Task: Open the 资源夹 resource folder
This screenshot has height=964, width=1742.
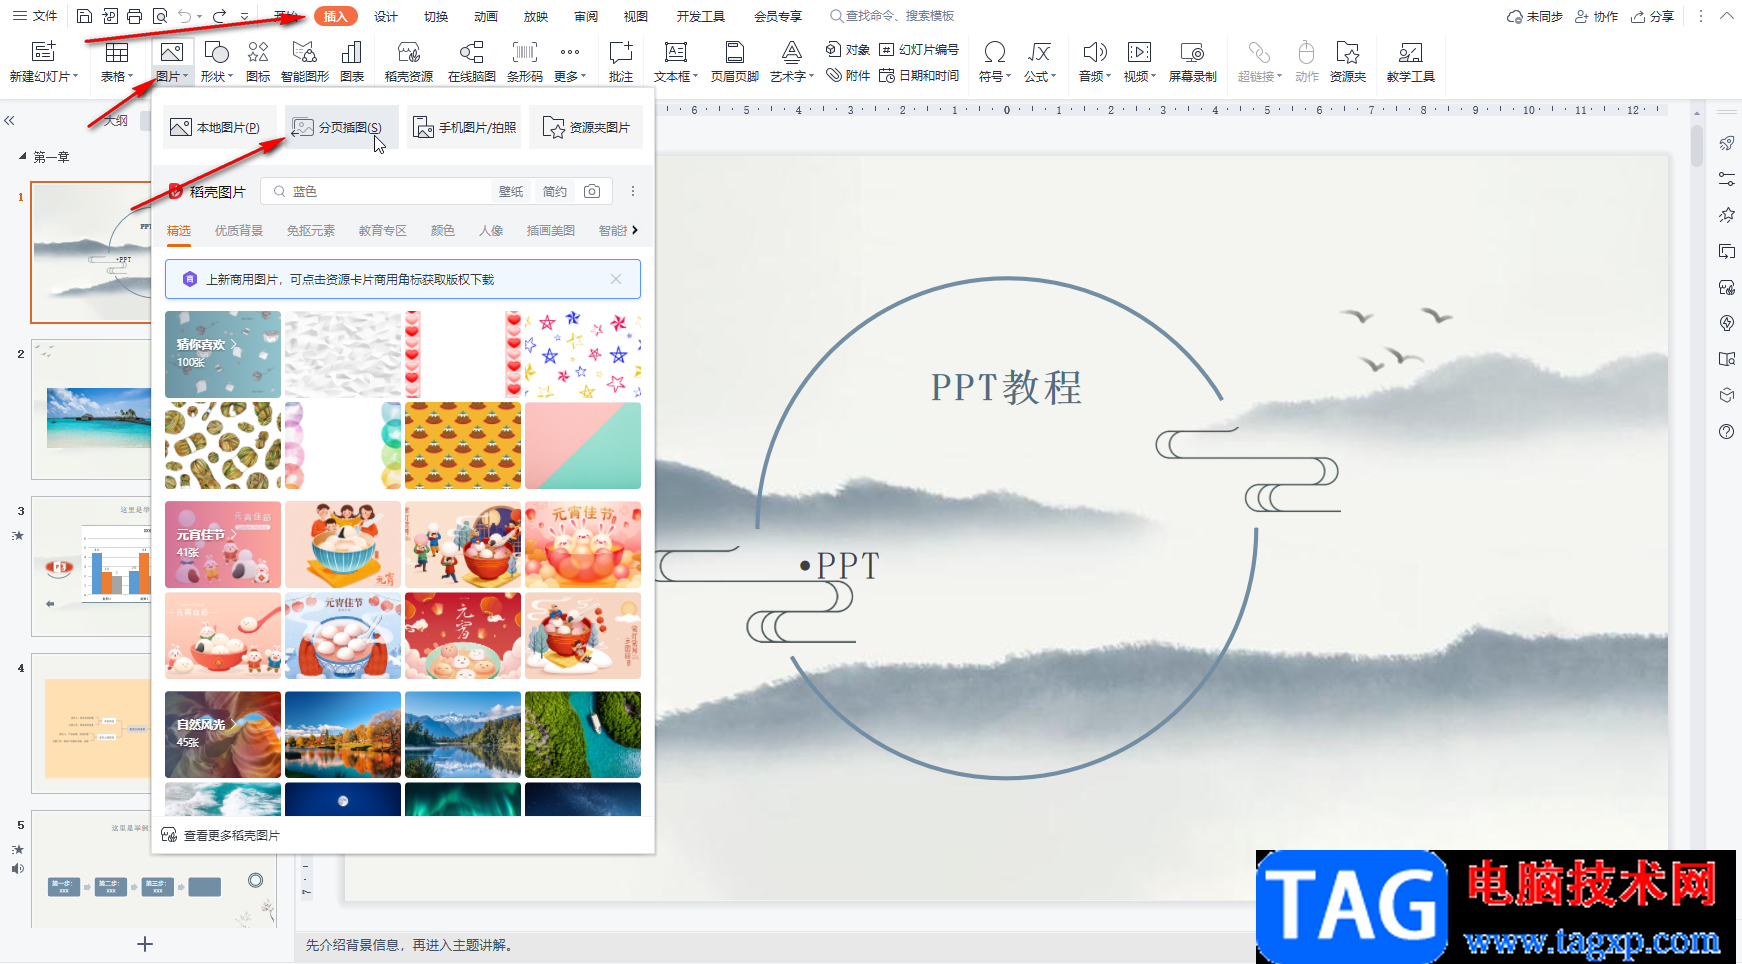Action: 1348,52
